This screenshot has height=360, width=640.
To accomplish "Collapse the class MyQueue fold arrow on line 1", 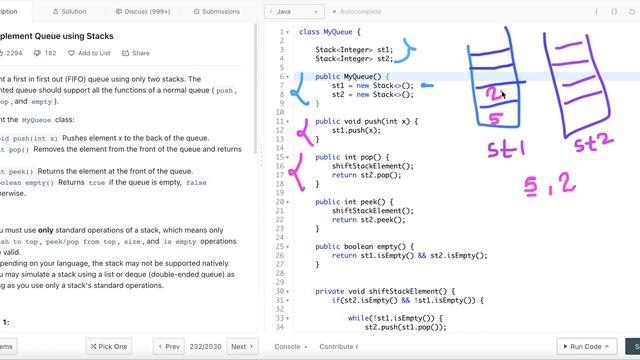I will click(x=288, y=32).
